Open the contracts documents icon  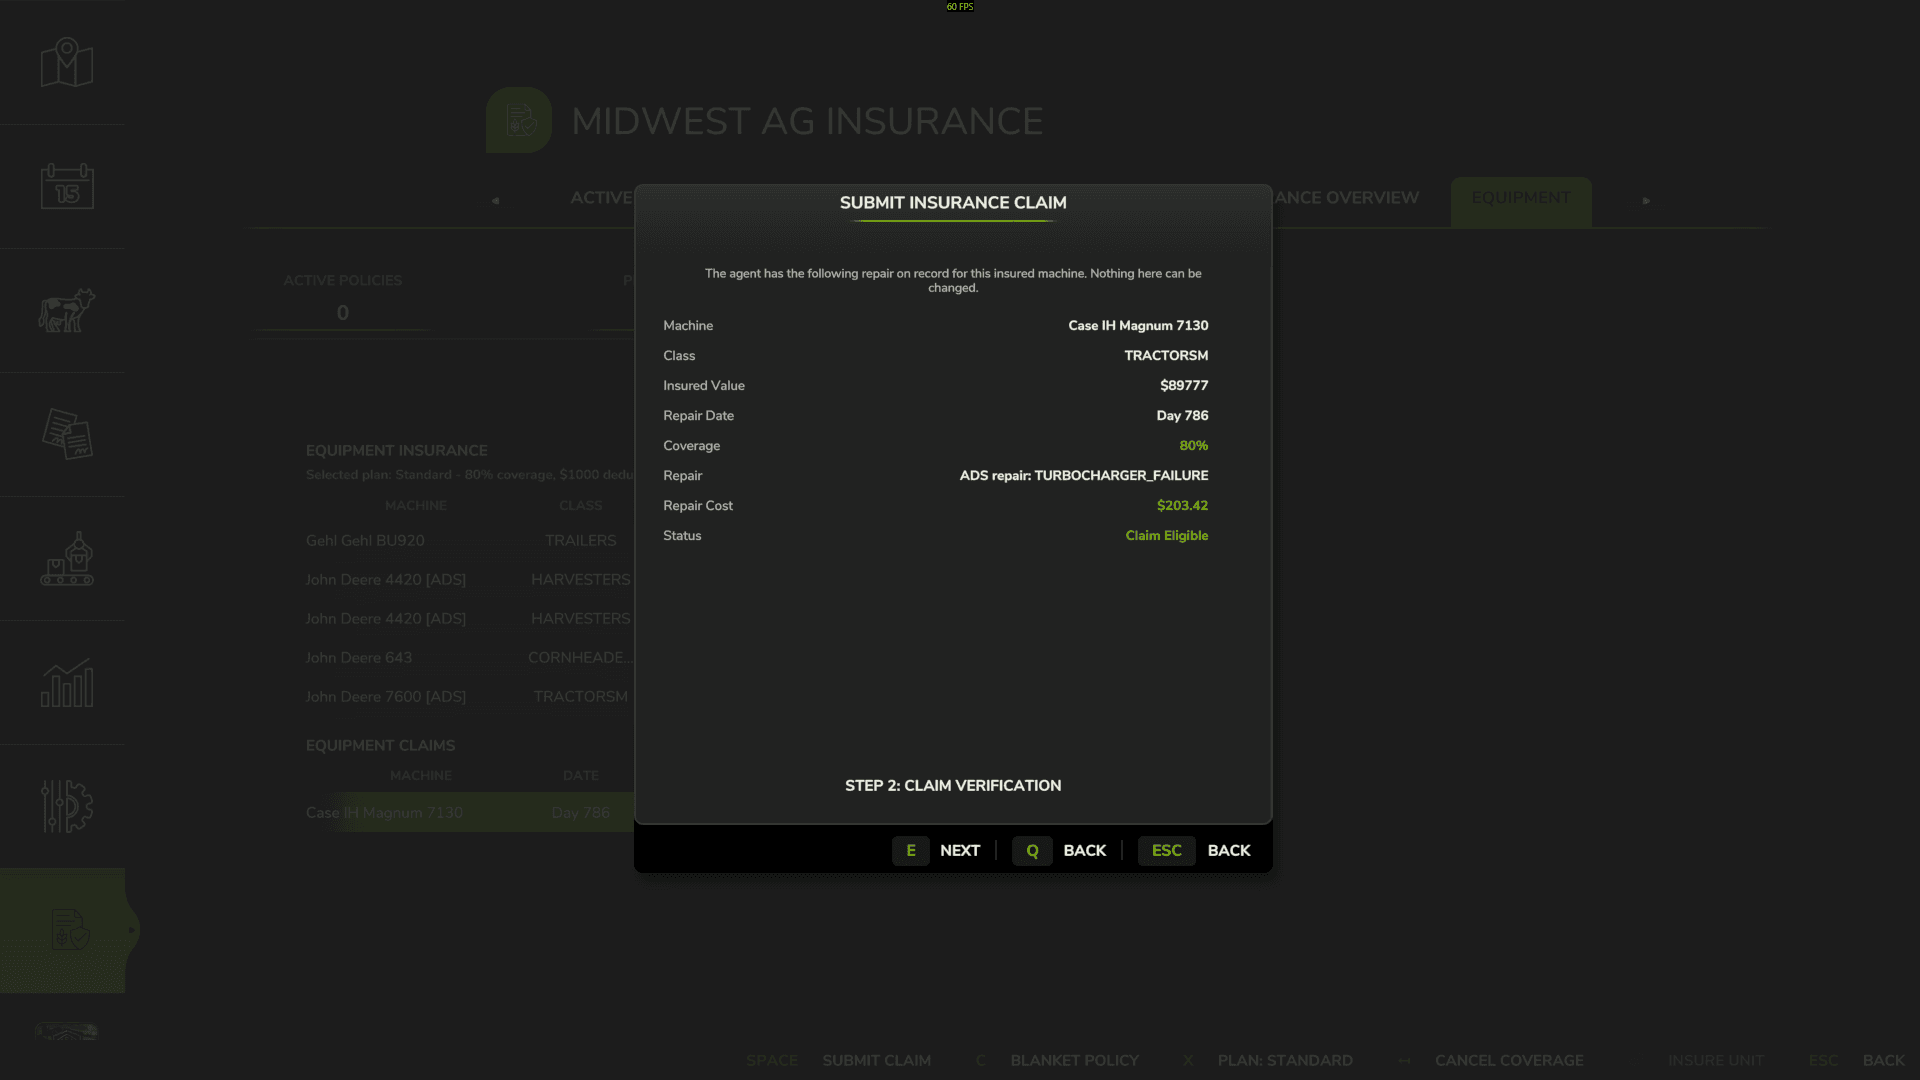[67, 434]
